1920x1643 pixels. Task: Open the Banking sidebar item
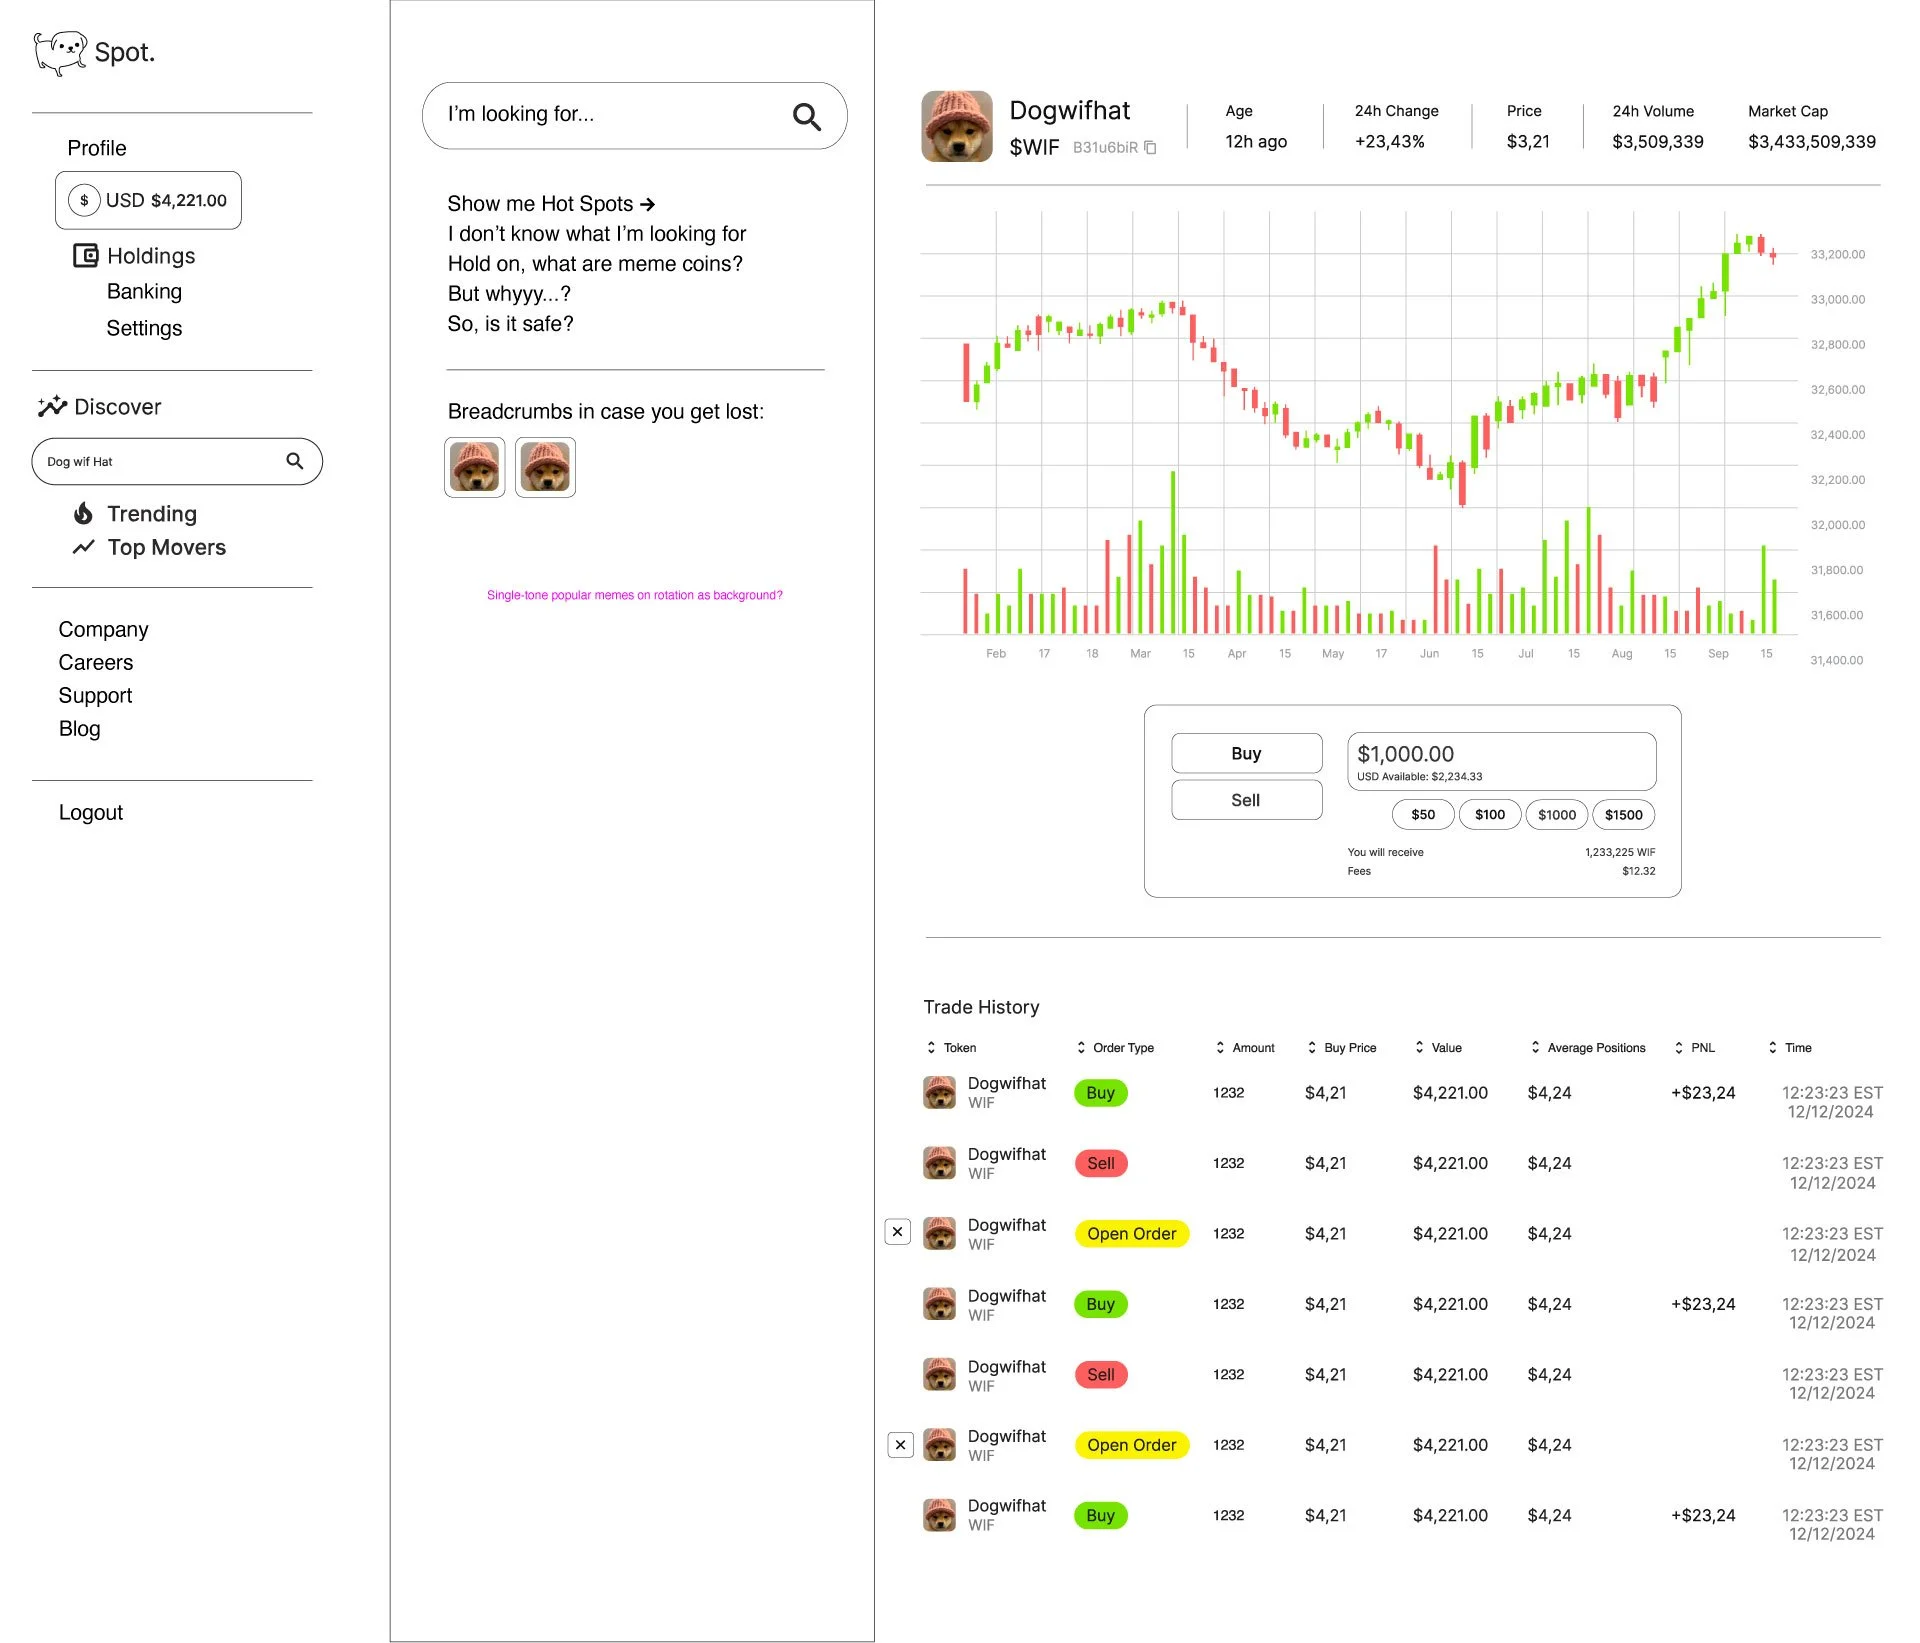tap(144, 292)
